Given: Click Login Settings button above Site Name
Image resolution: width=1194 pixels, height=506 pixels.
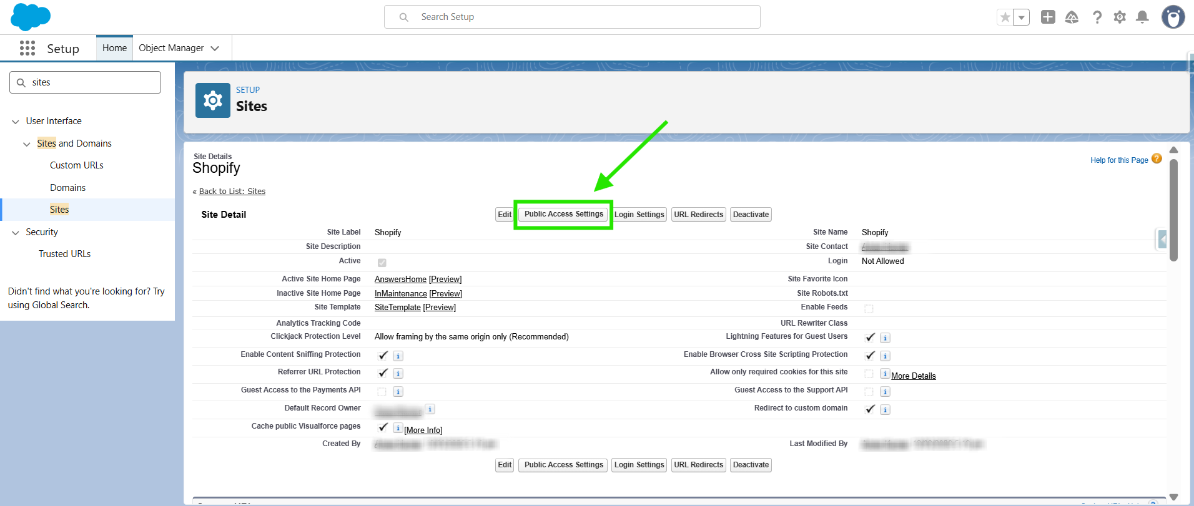Looking at the screenshot, I should [x=640, y=214].
